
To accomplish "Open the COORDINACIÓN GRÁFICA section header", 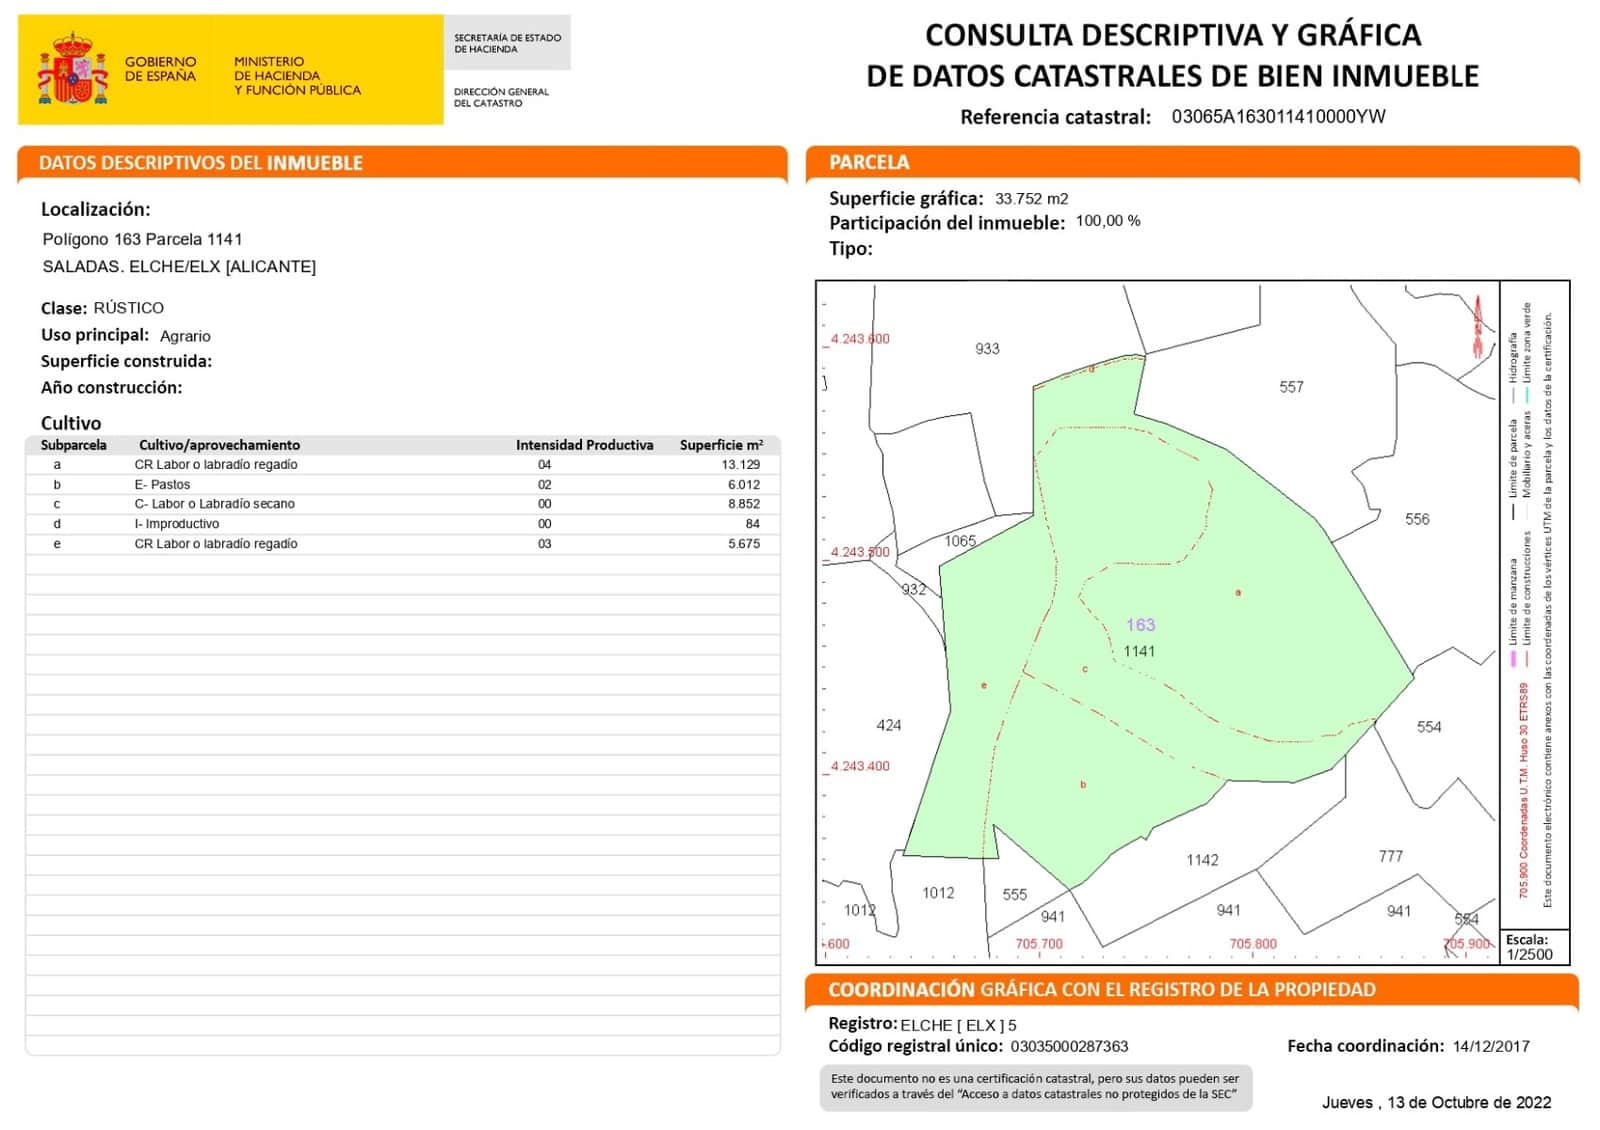I will (1100, 990).
